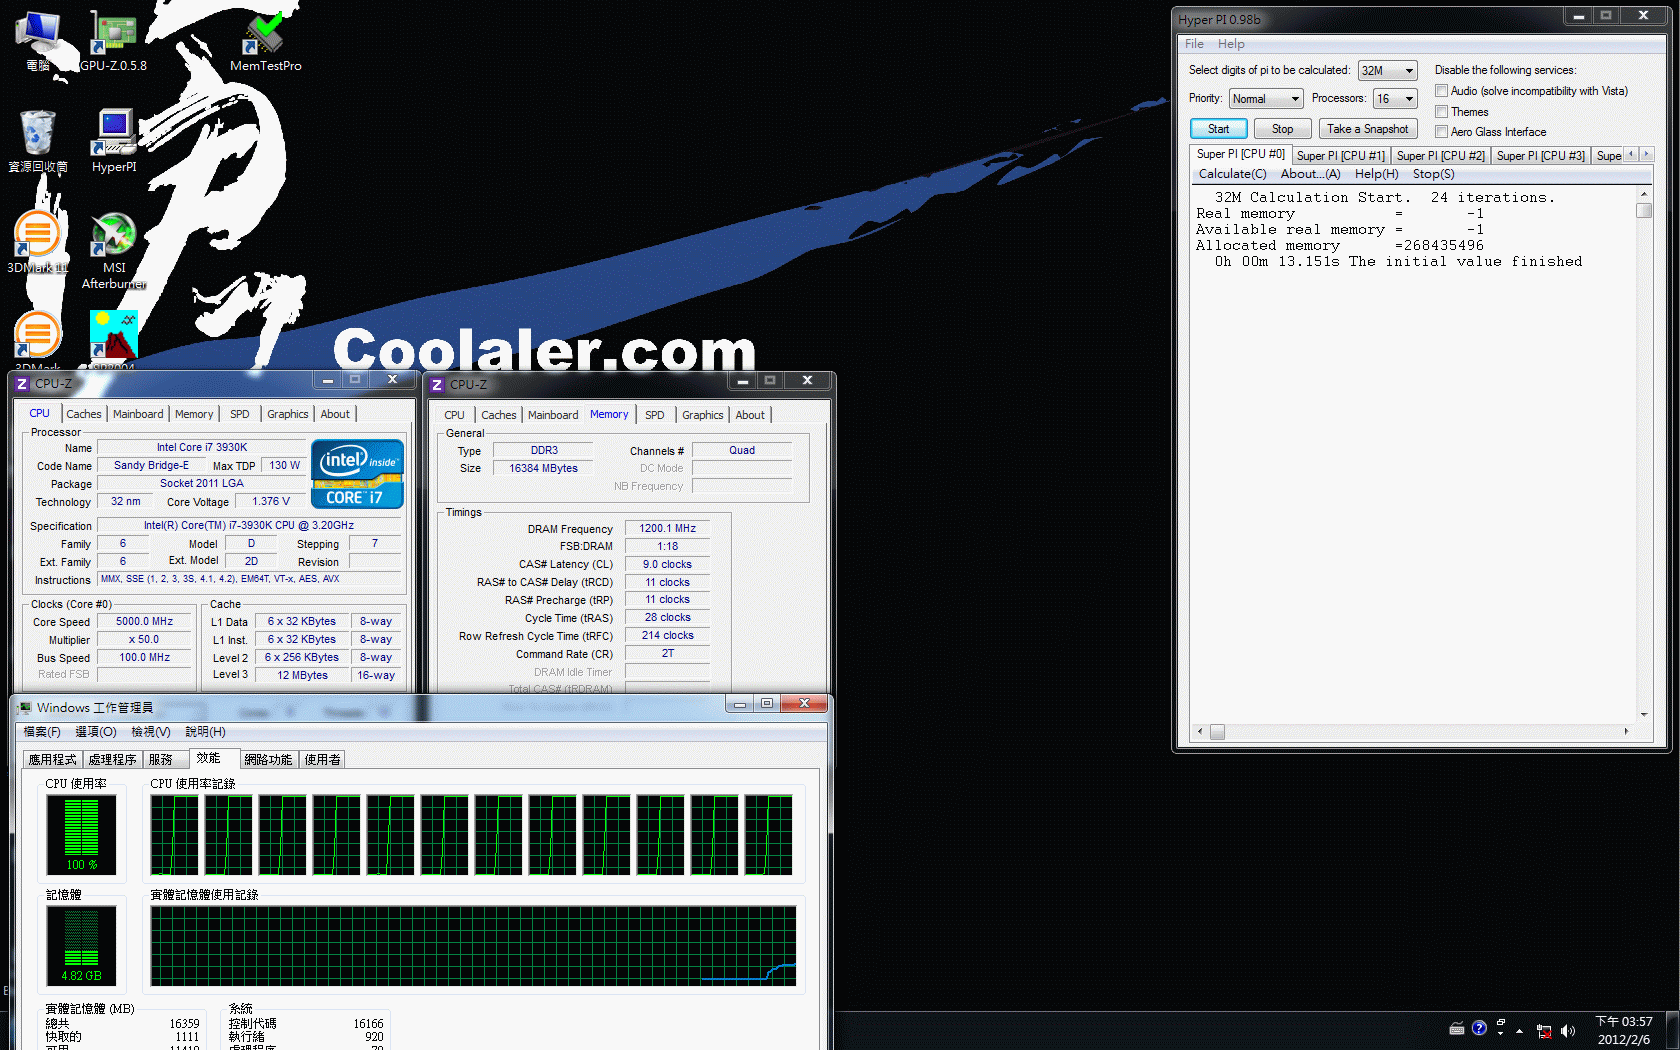
Task: Launch MSI Afterburner desktop shortcut
Action: (114, 250)
